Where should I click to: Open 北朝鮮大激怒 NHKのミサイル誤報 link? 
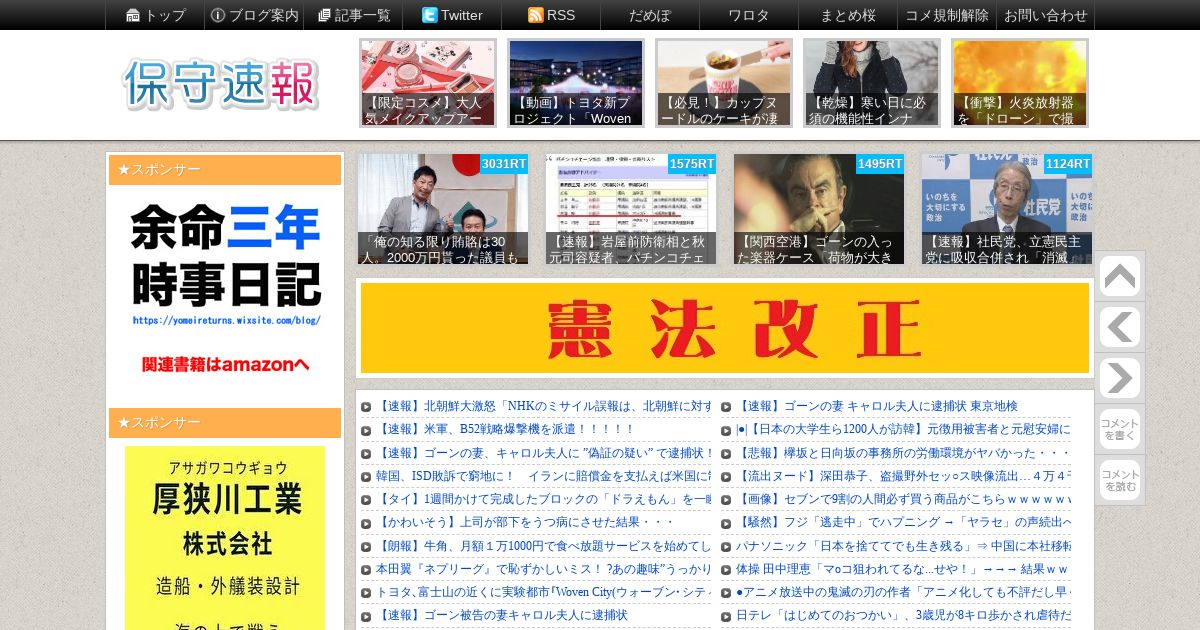pos(544,406)
